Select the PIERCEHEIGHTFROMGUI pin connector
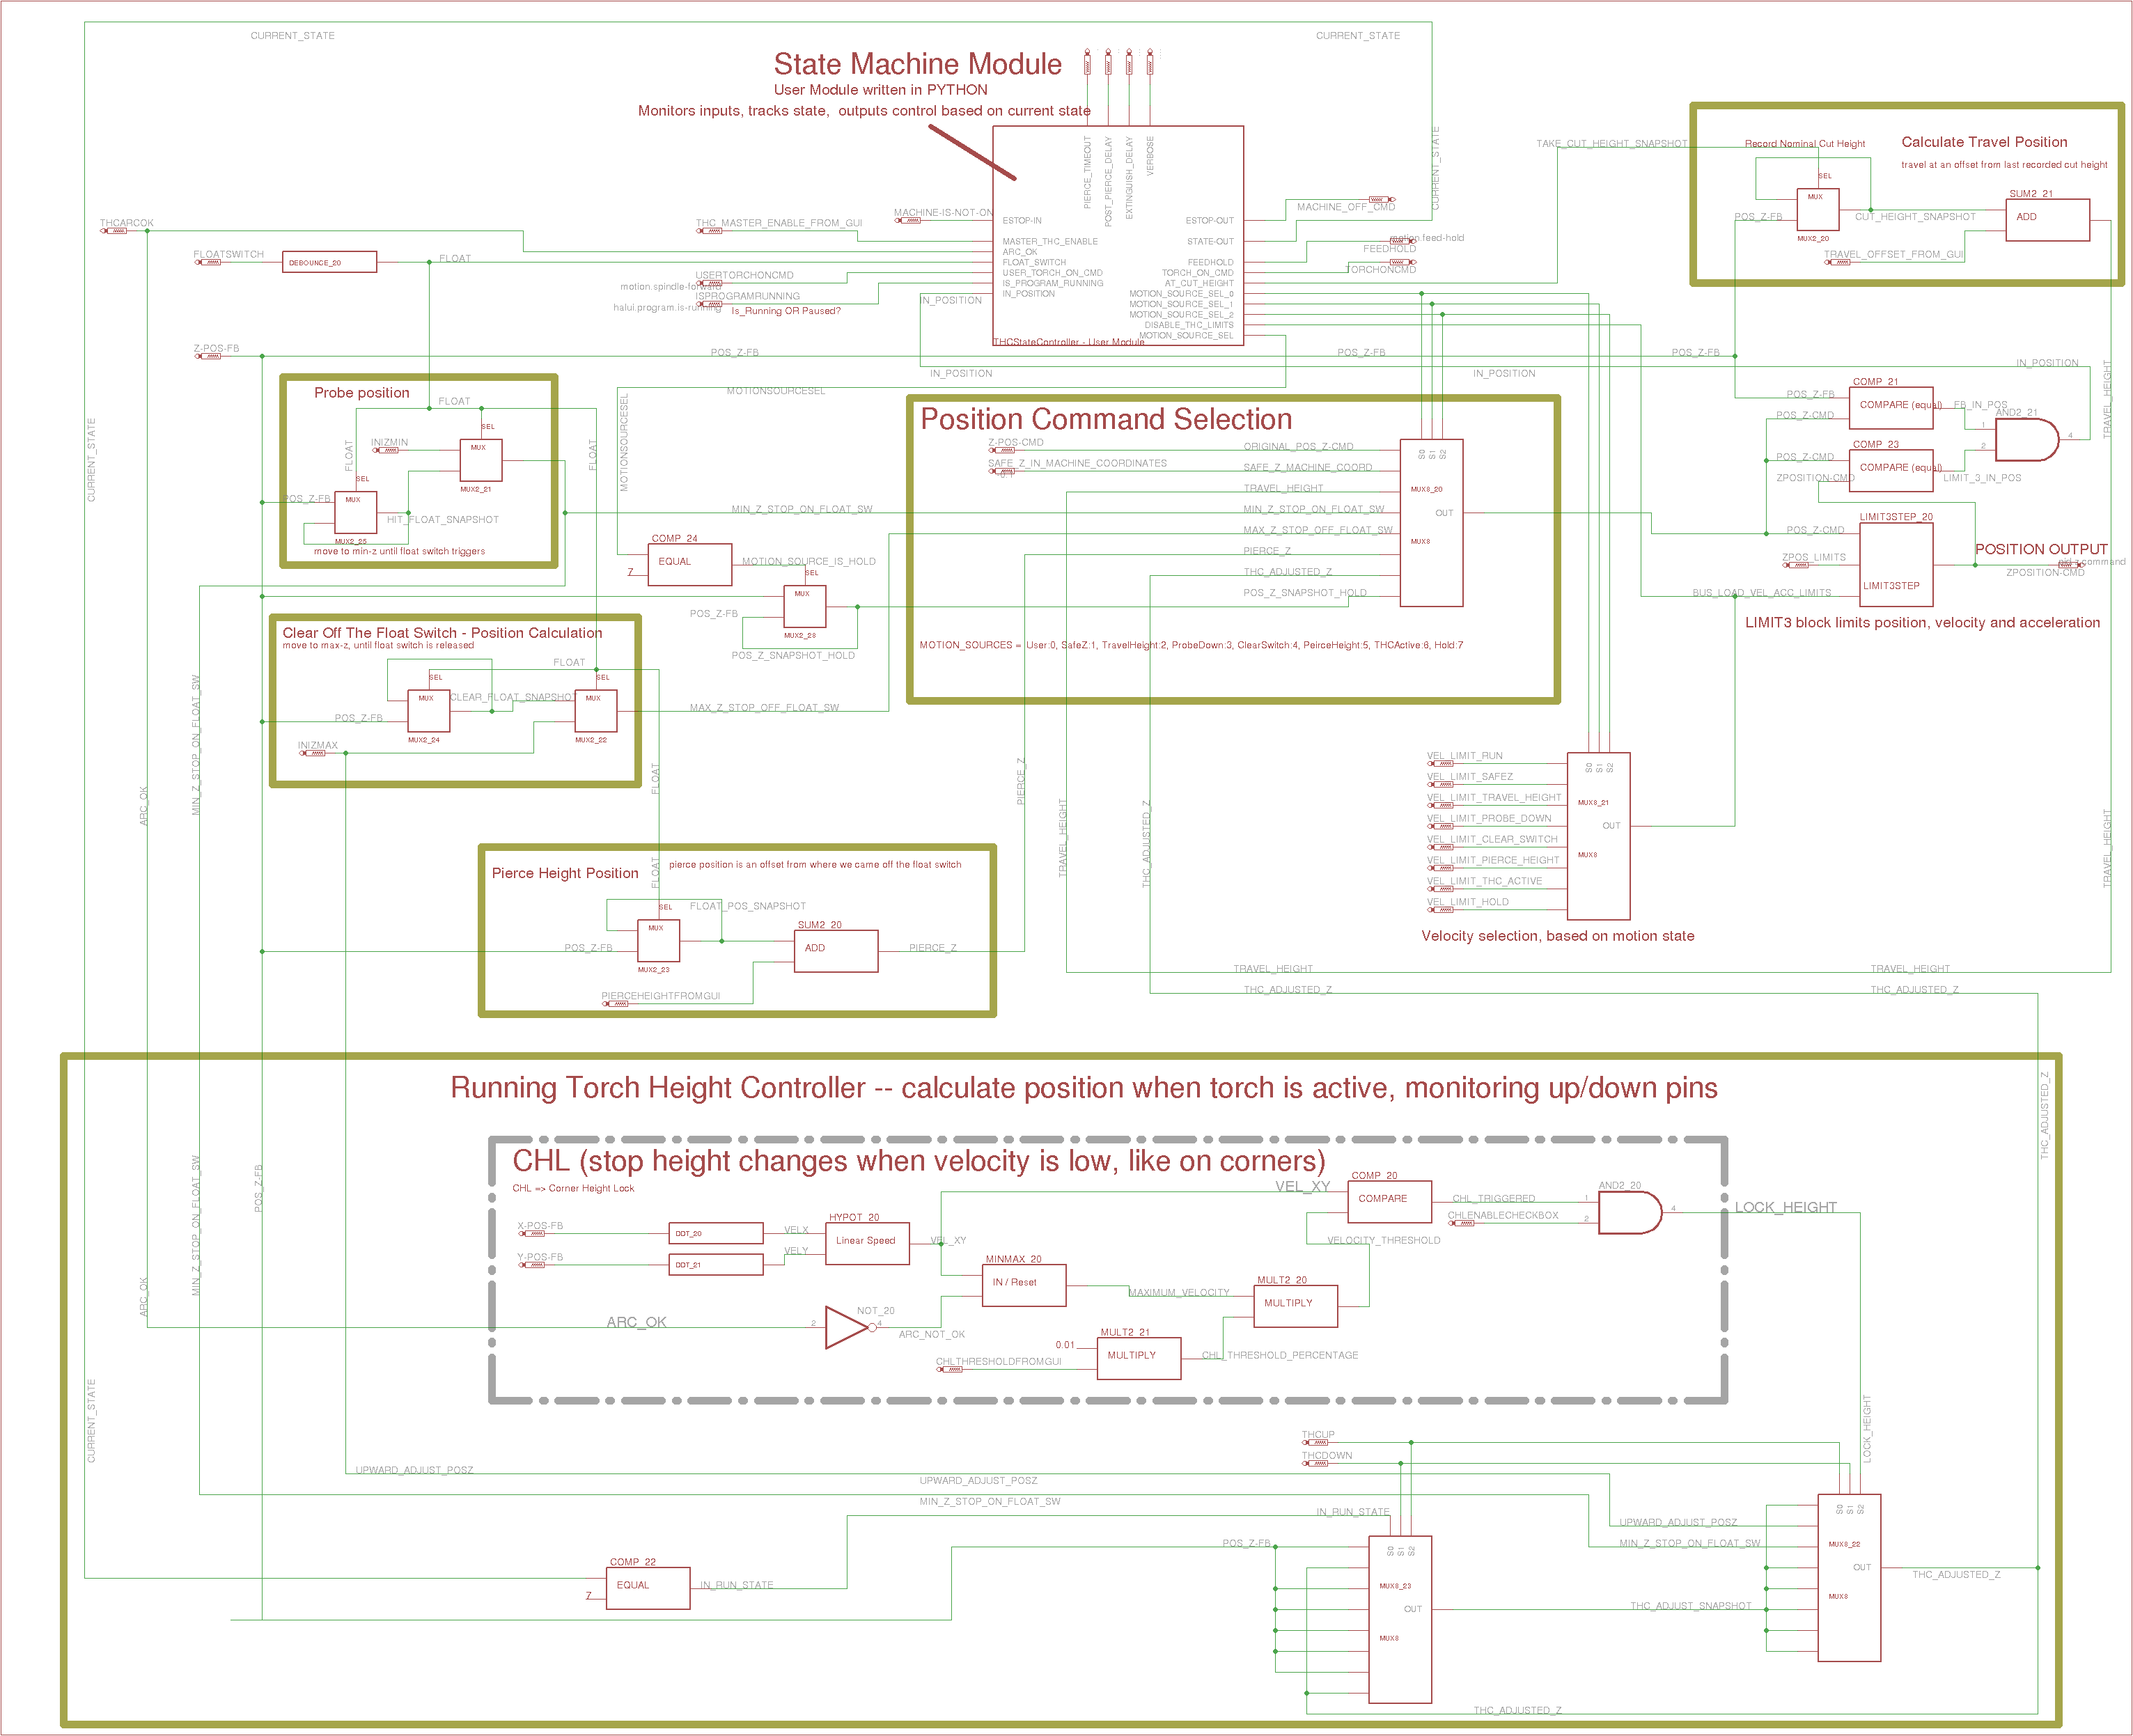Screen dimensions: 2133x1736 (x=616, y=1003)
